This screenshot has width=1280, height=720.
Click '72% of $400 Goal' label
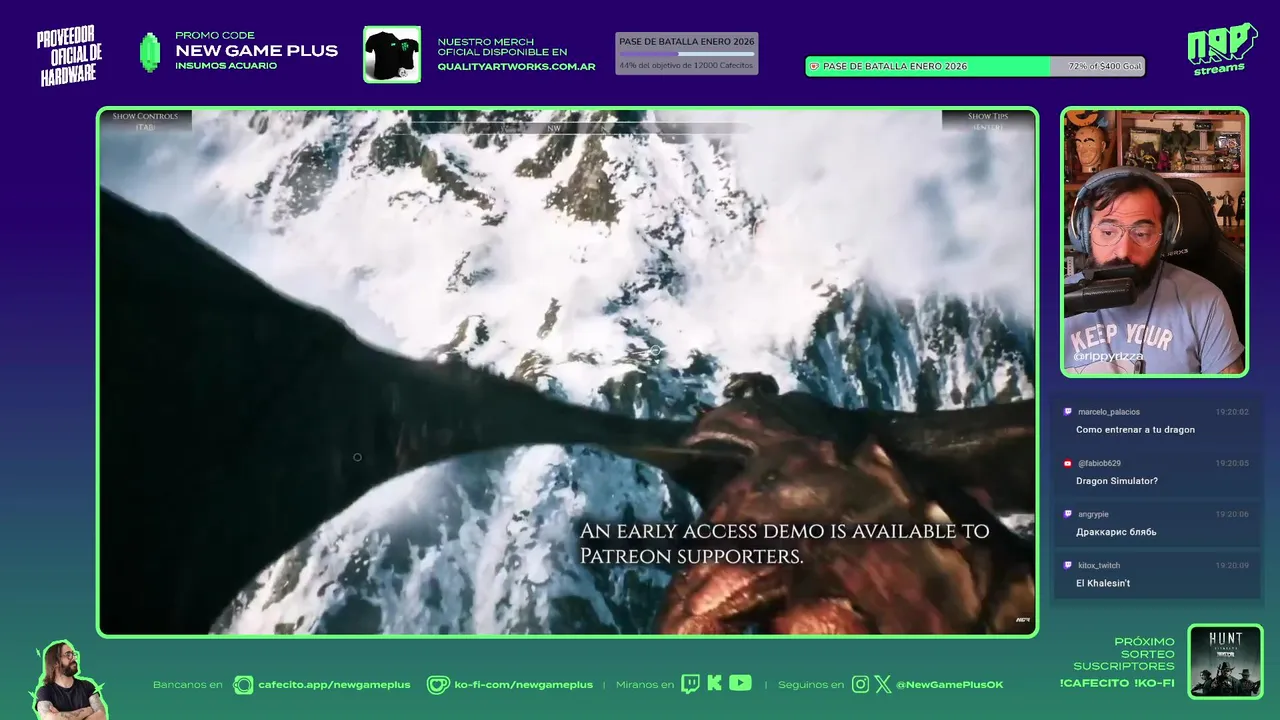(1104, 67)
